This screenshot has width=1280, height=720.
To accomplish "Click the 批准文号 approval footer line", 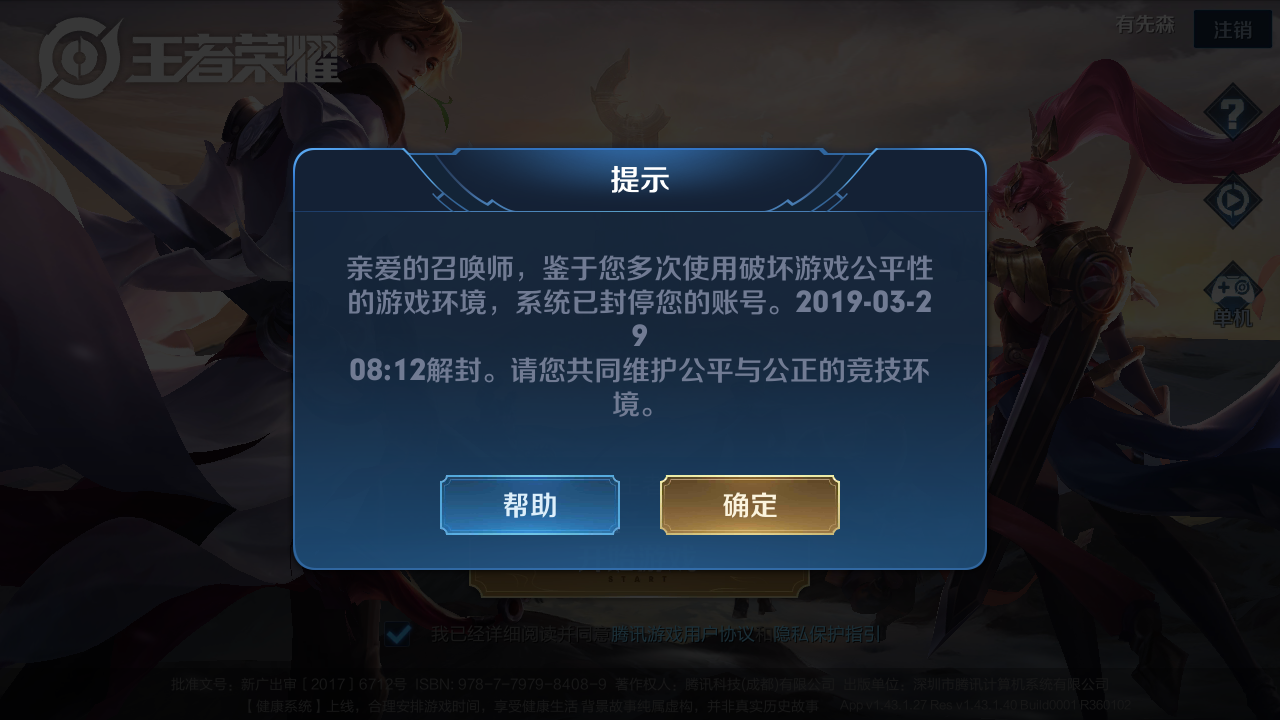I will coord(640,685).
